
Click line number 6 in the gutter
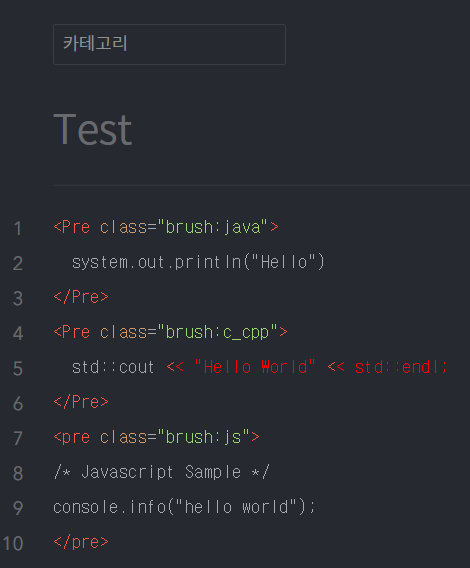pos(17,404)
